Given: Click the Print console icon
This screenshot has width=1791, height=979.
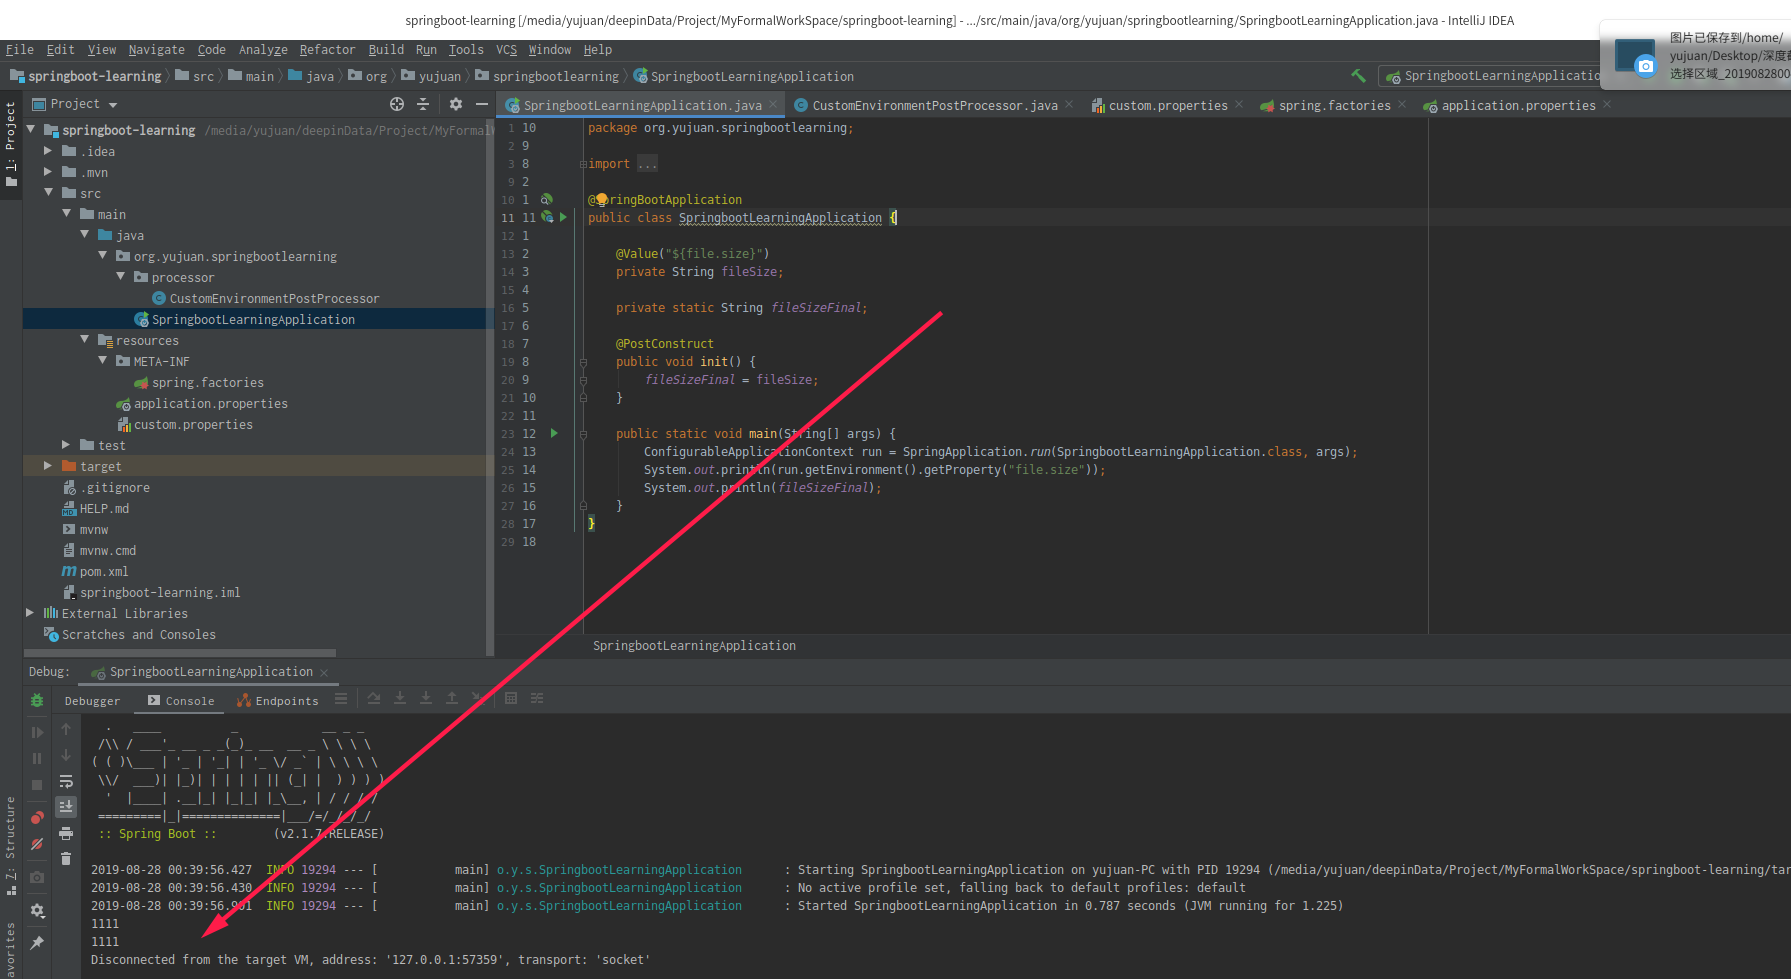Looking at the screenshot, I should pyautogui.click(x=66, y=833).
